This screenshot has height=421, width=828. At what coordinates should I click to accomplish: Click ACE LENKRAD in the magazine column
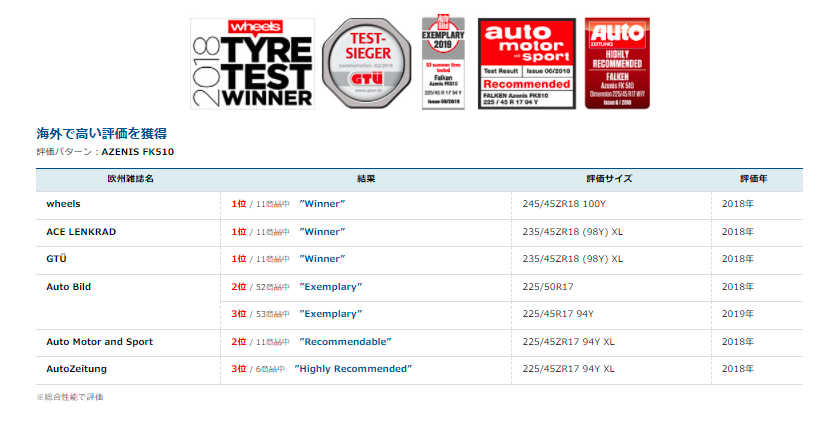[81, 231]
